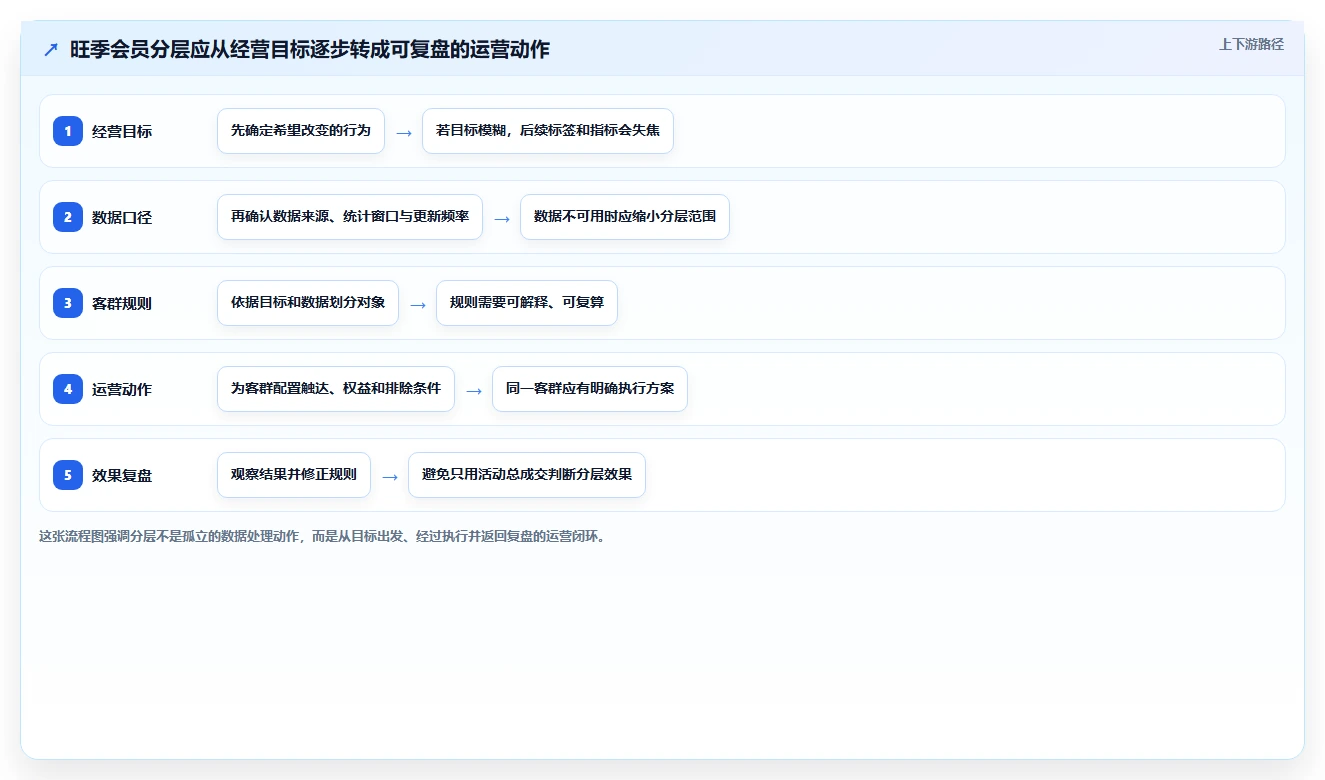Select the step 3 number badge
This screenshot has width=1325, height=780.
pos(68,303)
